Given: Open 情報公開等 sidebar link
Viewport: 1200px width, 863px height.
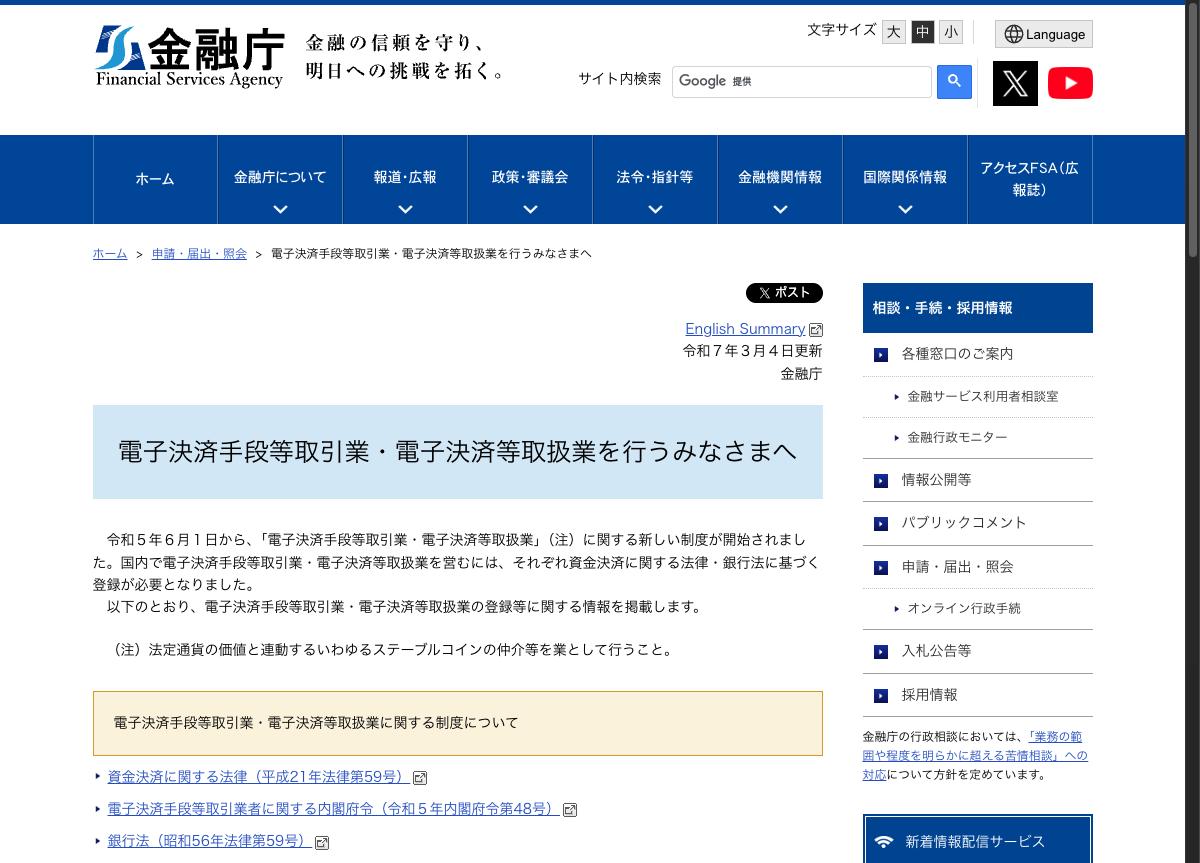Looking at the screenshot, I should (x=936, y=480).
